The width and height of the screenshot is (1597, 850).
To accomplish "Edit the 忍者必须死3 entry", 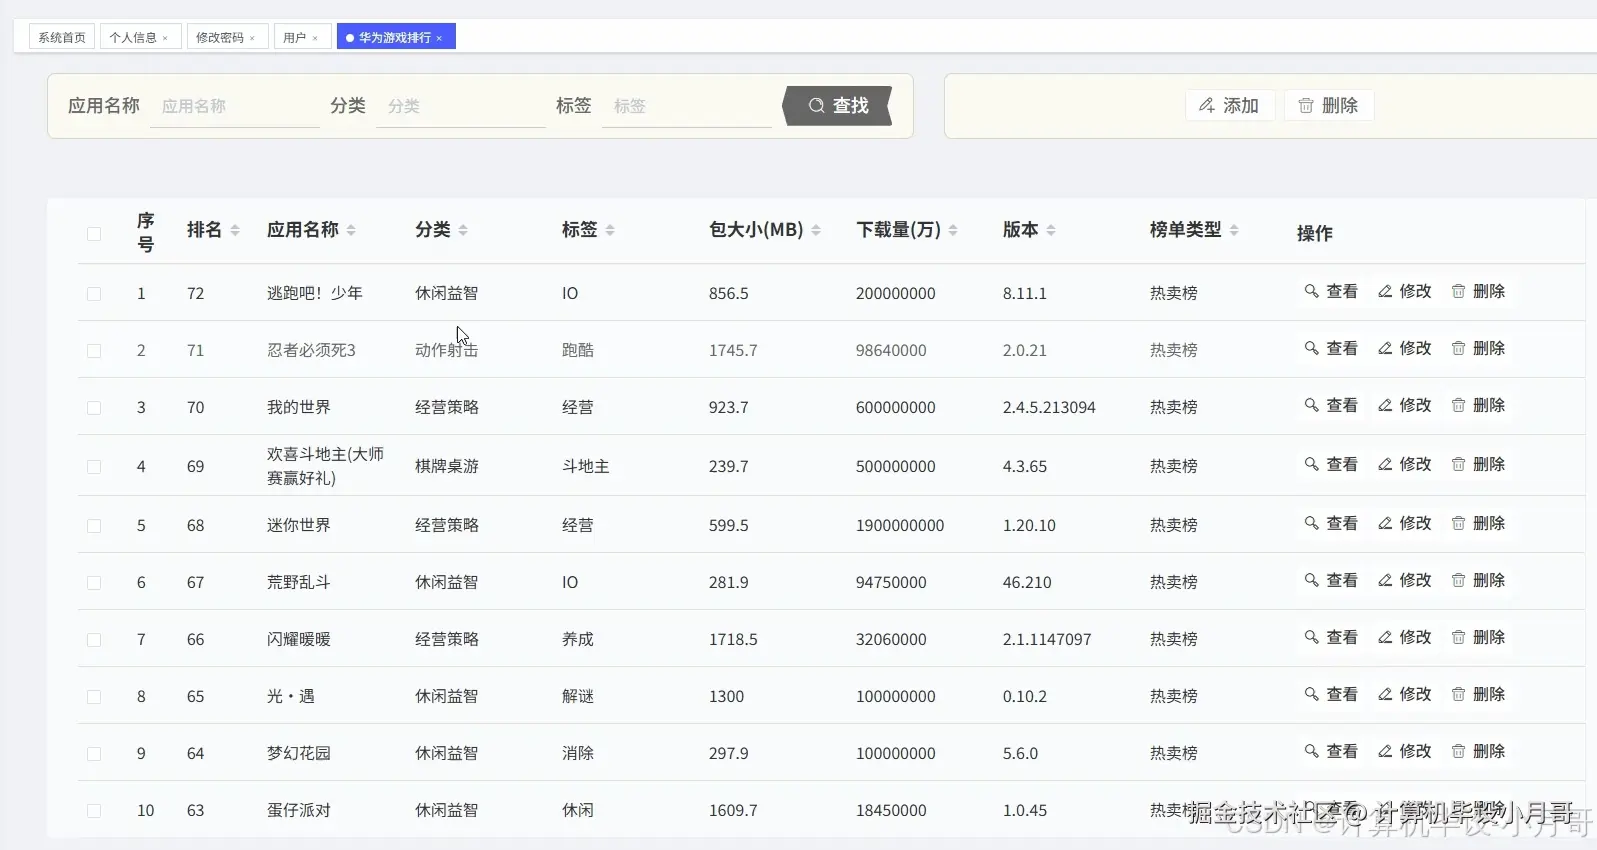I will [x=1404, y=348].
